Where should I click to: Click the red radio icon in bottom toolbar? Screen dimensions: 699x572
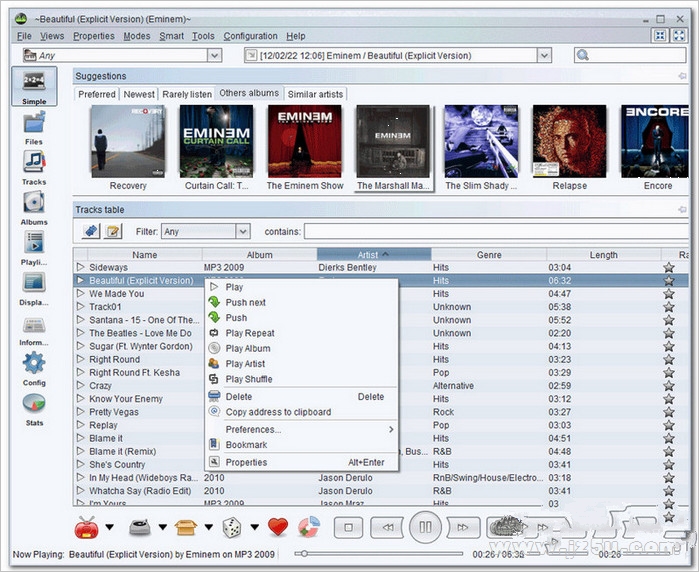(86, 527)
